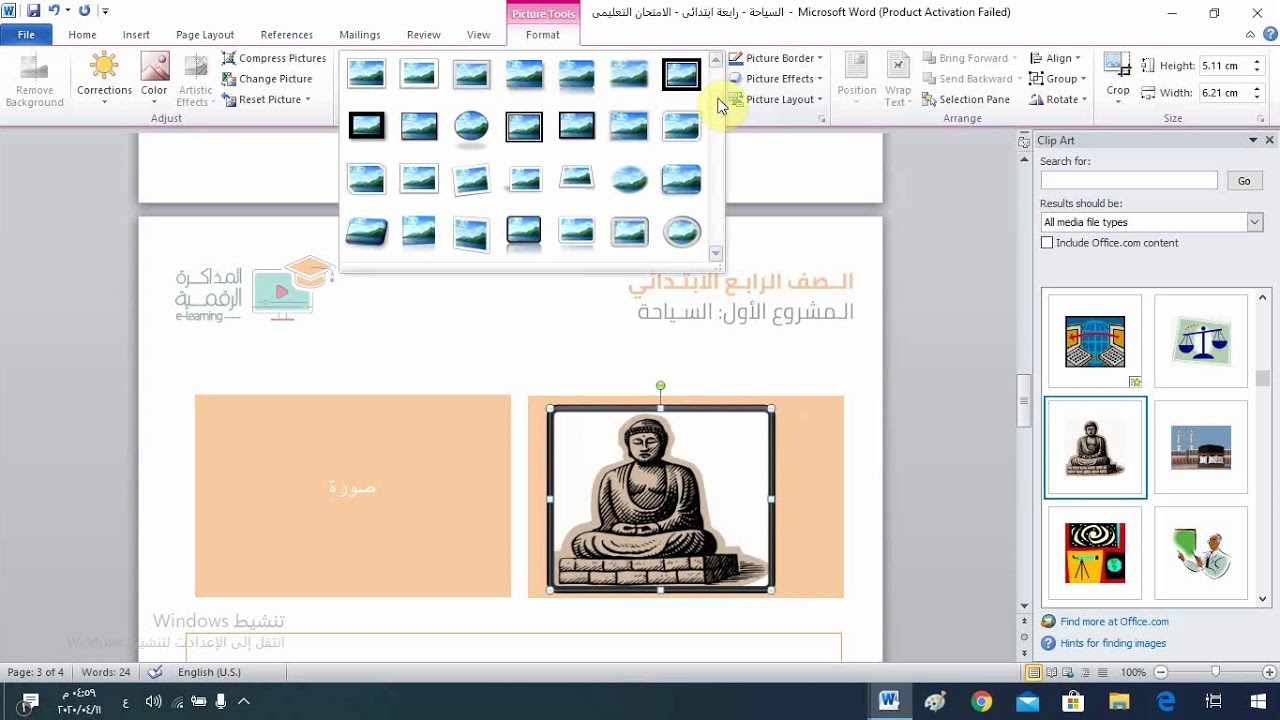Click the Word icon in the taskbar
1280x720 pixels.
point(889,701)
